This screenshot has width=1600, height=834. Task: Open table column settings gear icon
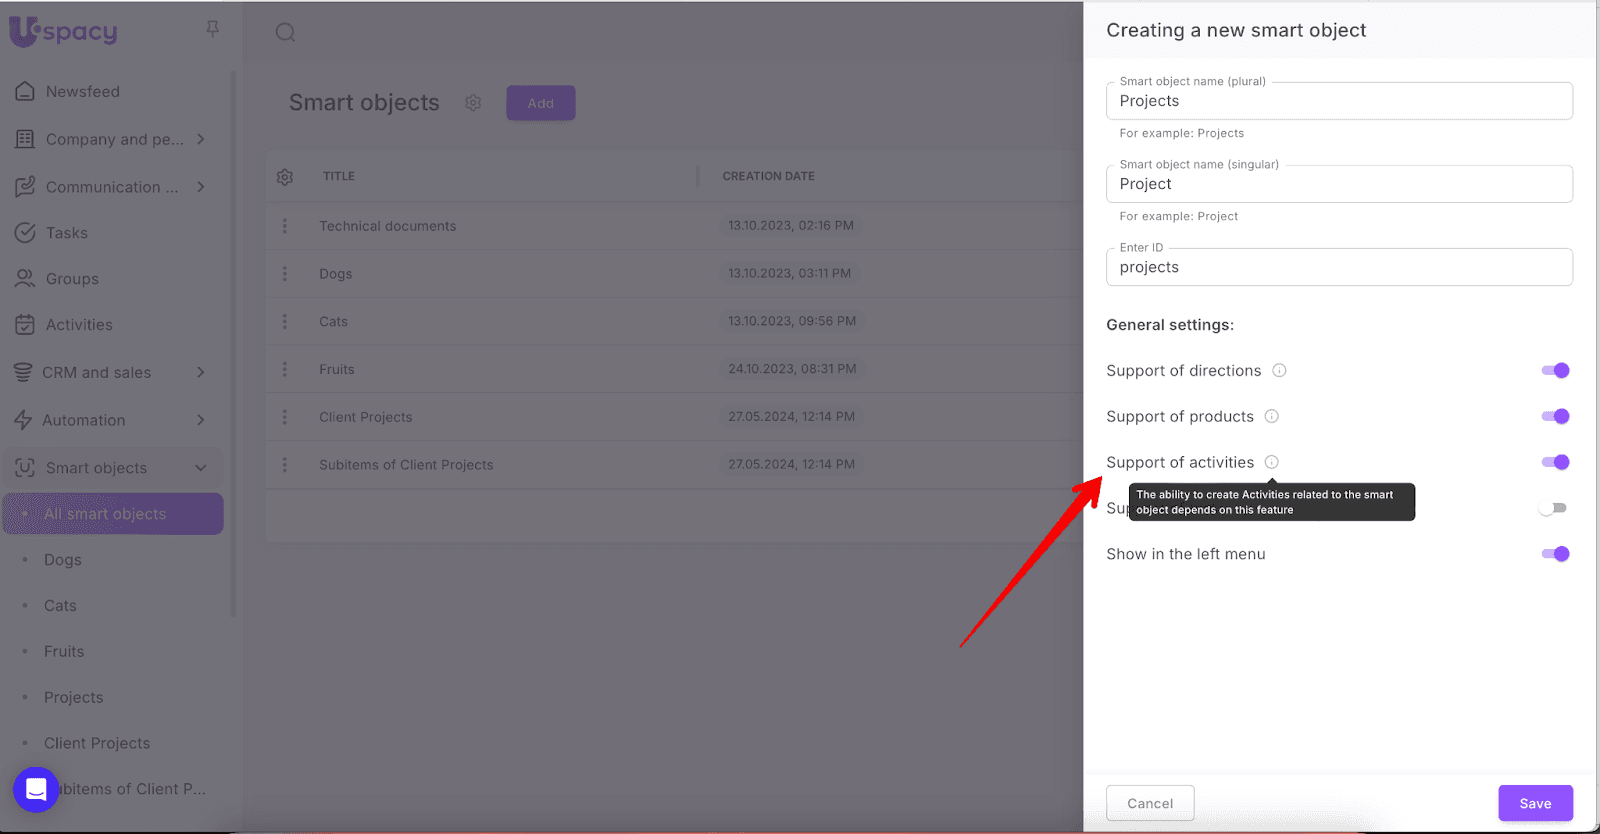point(285,177)
